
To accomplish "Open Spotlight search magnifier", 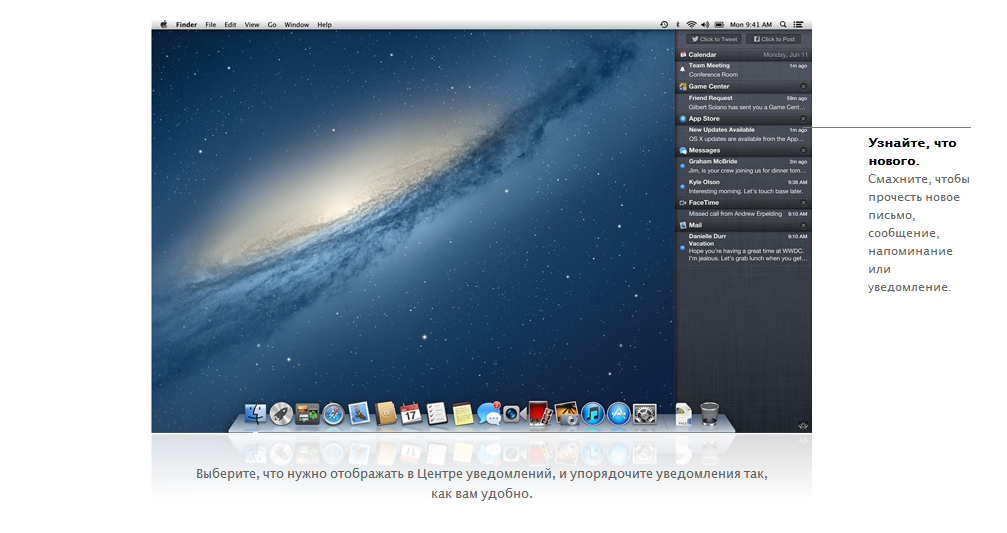I will pyautogui.click(x=784, y=24).
